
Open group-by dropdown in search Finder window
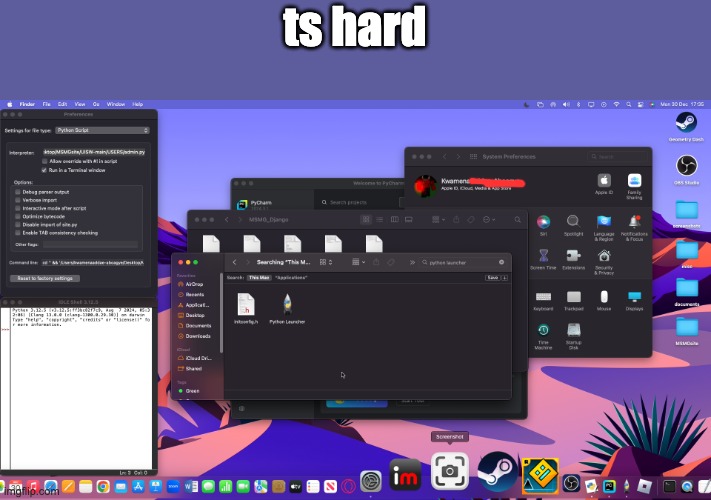358,262
